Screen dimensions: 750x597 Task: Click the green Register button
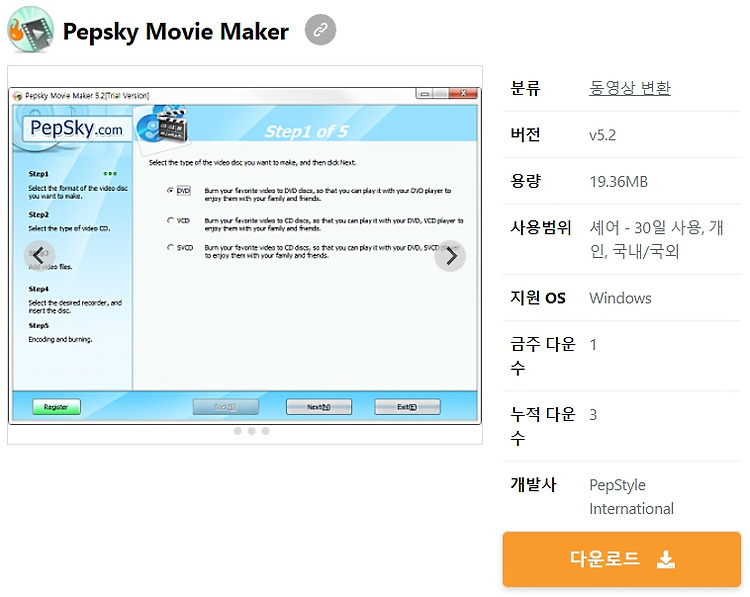56,407
